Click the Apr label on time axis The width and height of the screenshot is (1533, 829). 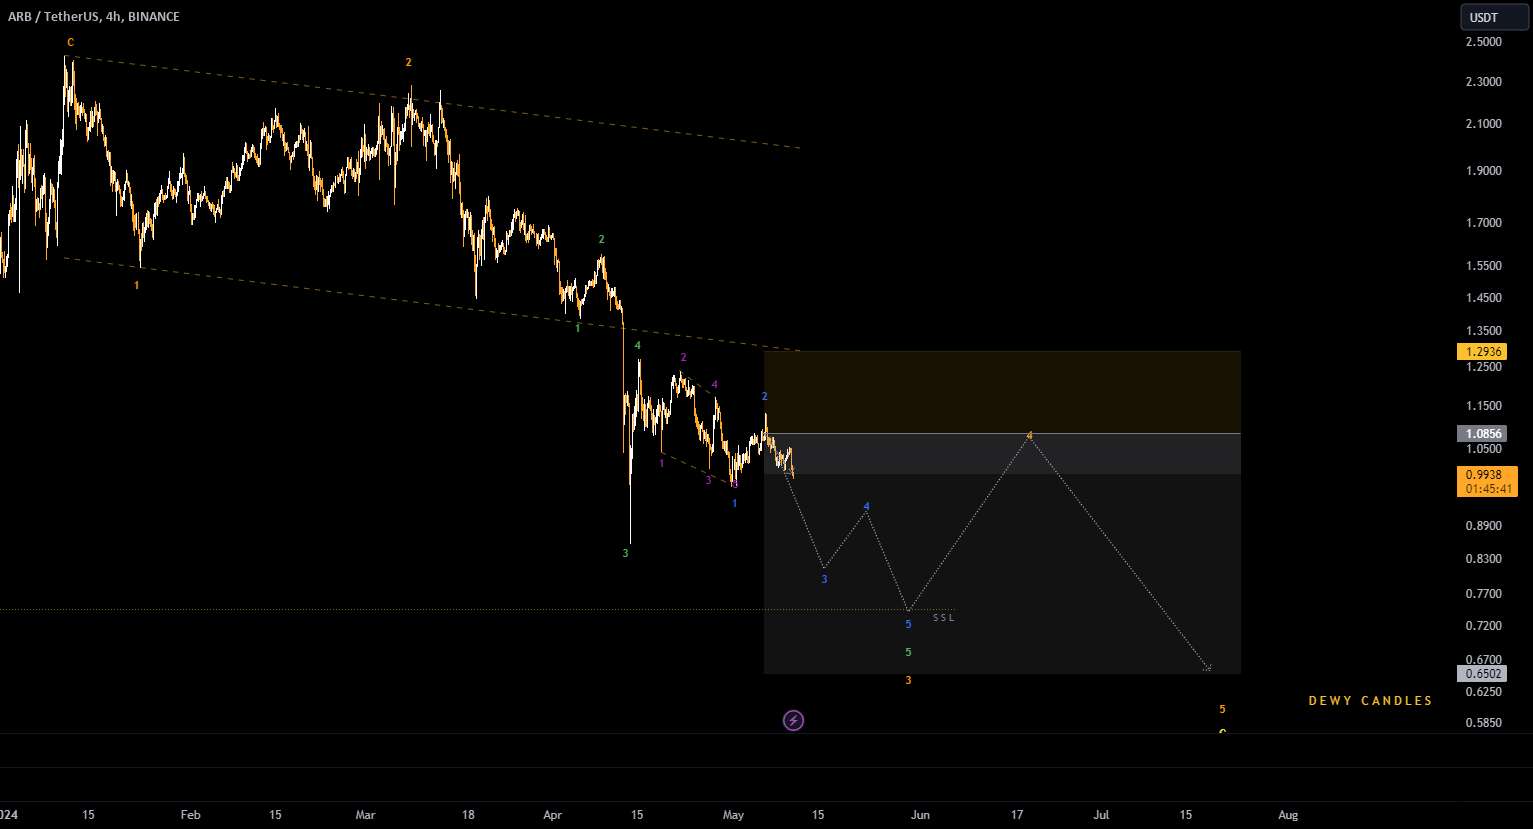[553, 815]
